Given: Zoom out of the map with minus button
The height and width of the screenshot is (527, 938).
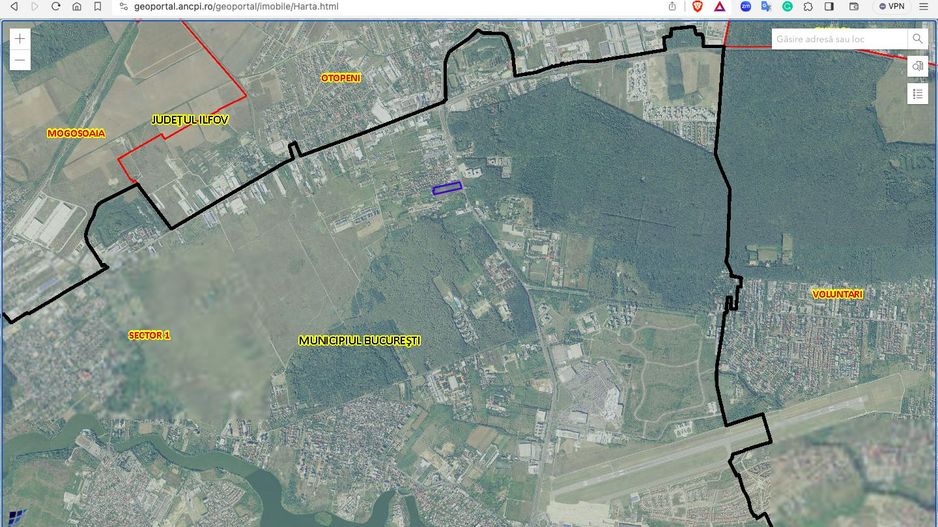Looking at the screenshot, I should pos(20,60).
